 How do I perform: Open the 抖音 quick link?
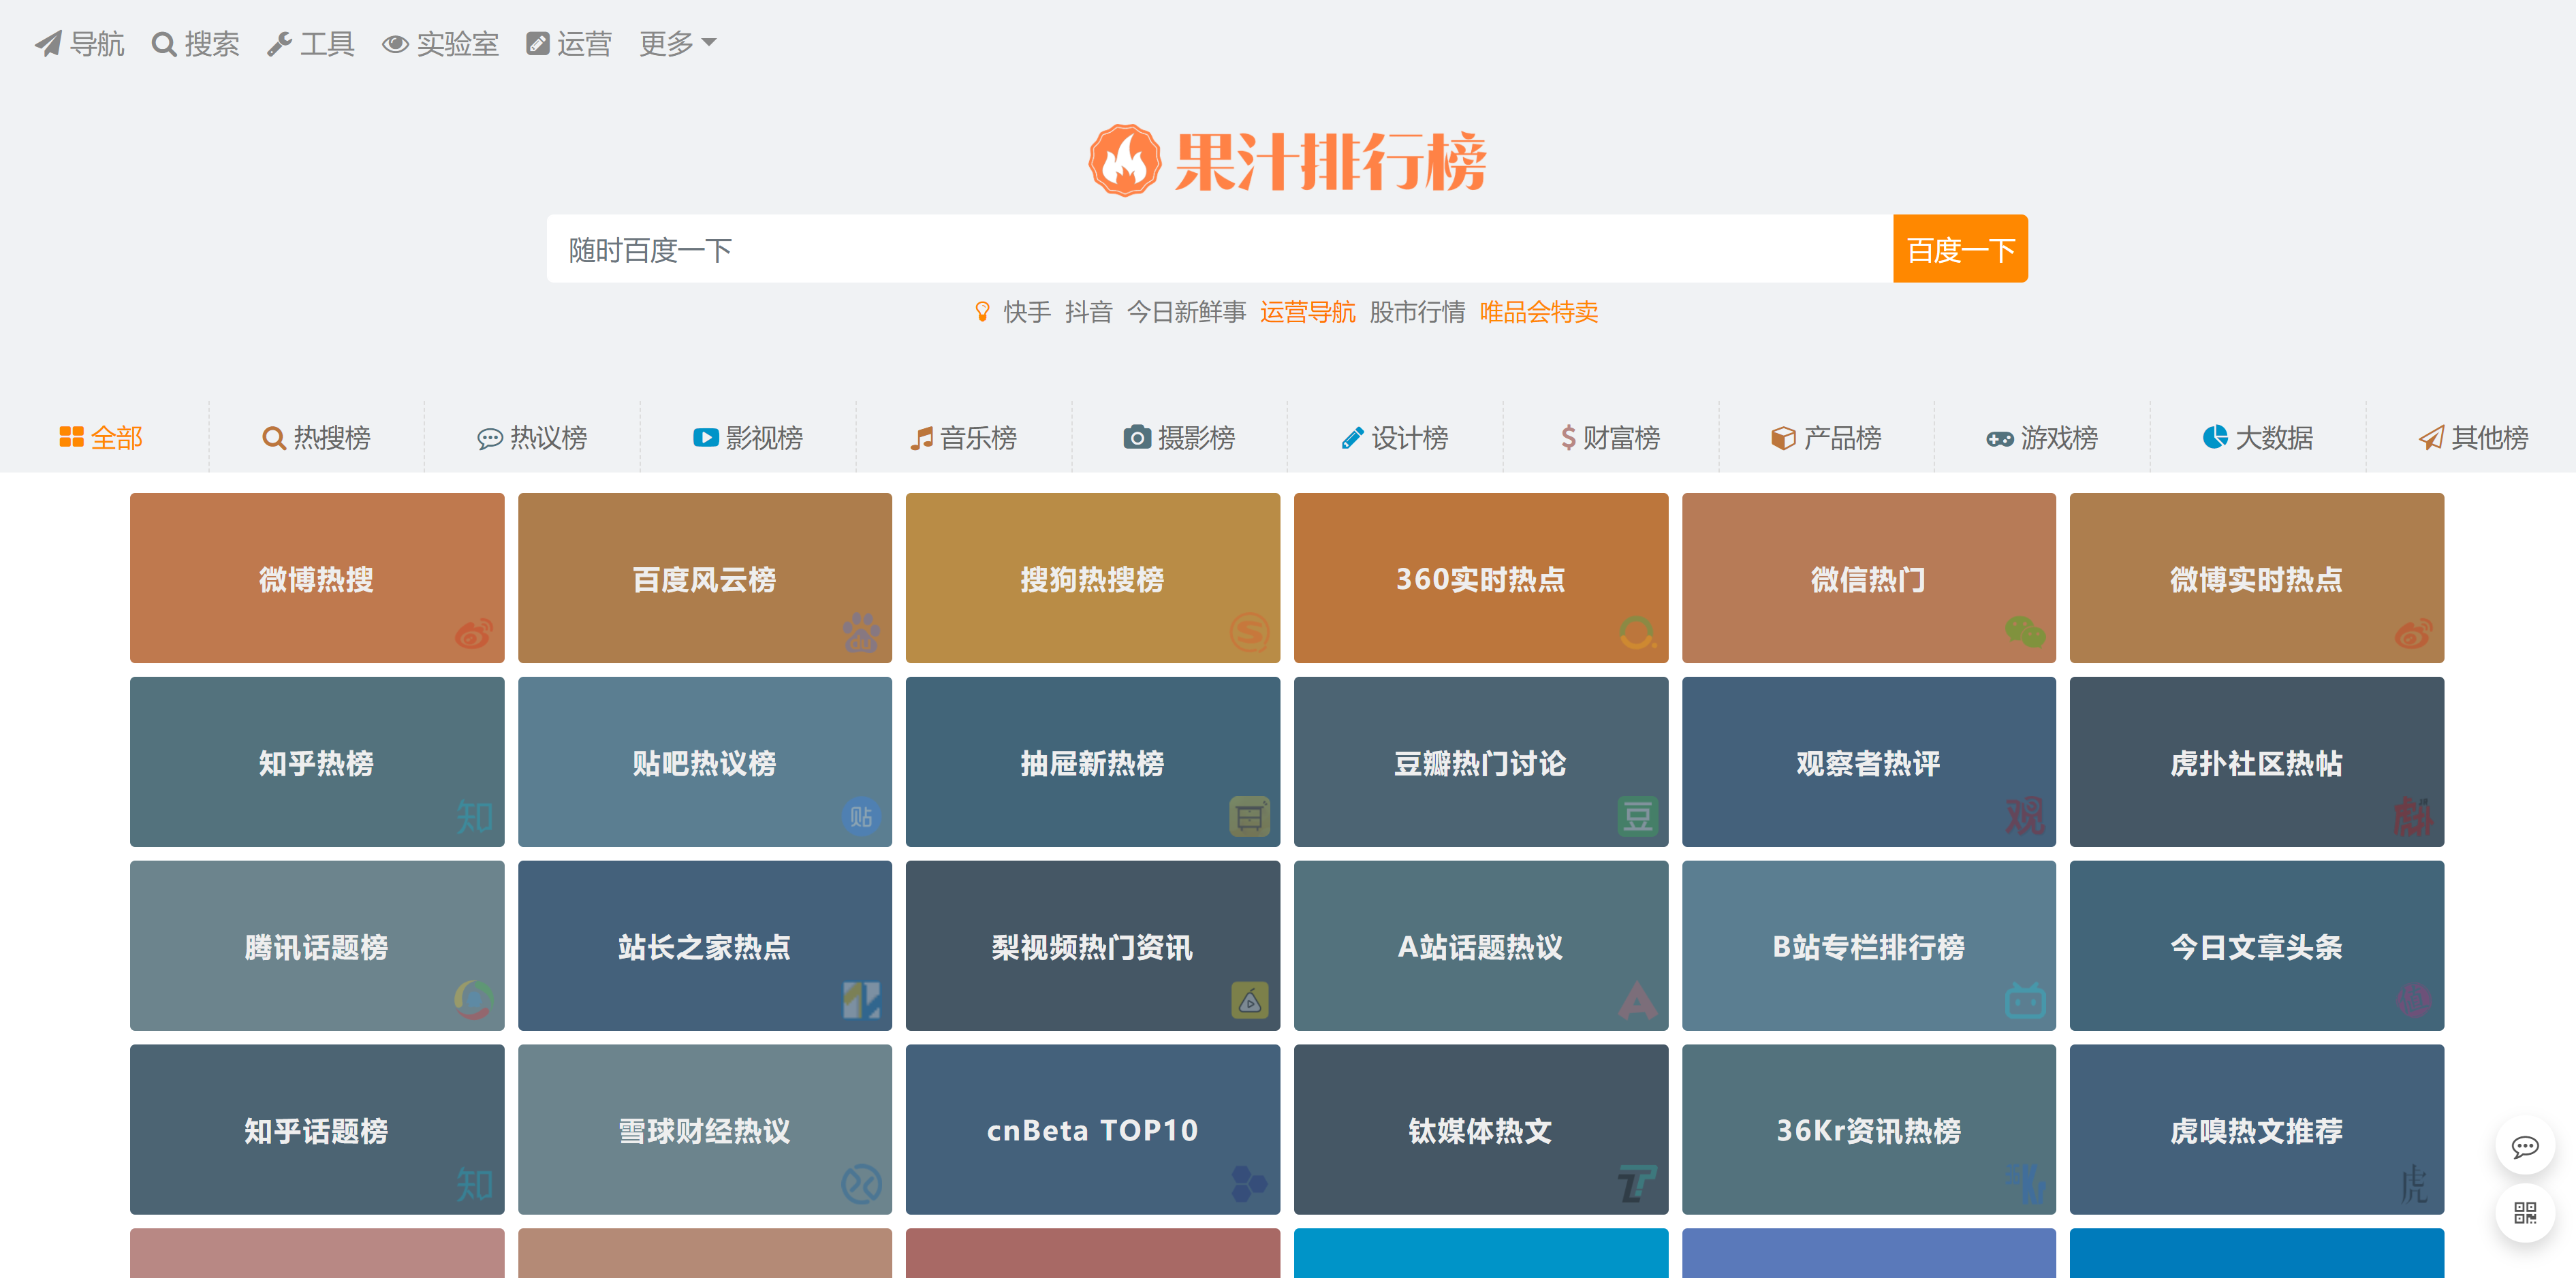click(x=1089, y=312)
